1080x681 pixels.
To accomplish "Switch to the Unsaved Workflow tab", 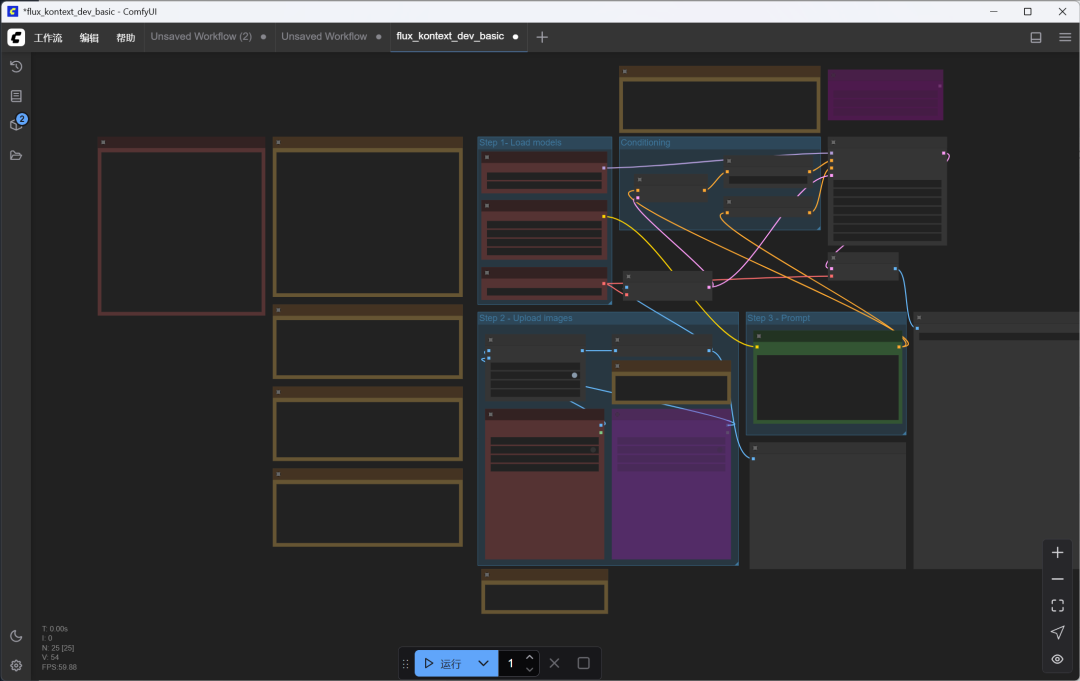I will pyautogui.click(x=324, y=36).
